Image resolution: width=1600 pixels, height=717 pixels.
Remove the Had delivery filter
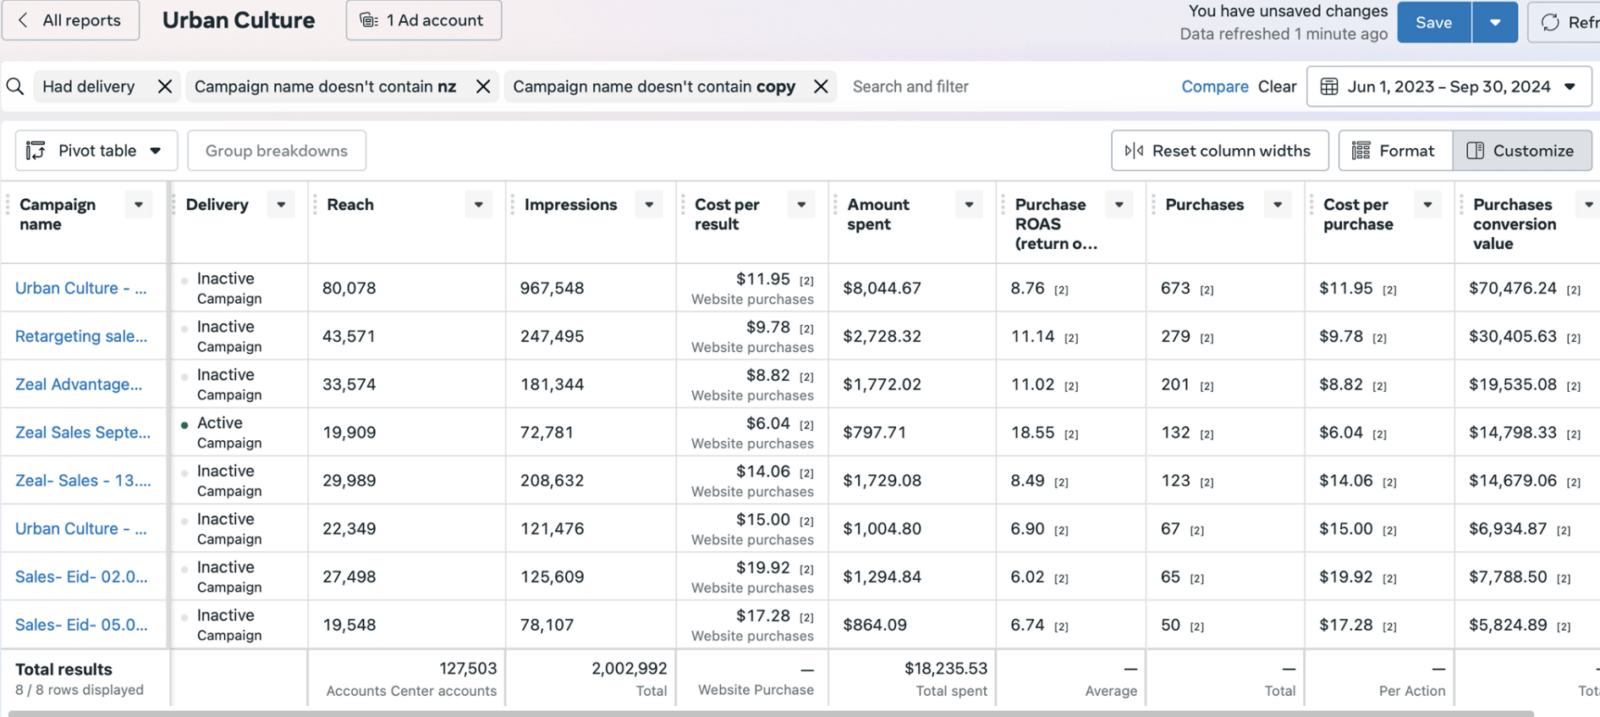(x=165, y=87)
